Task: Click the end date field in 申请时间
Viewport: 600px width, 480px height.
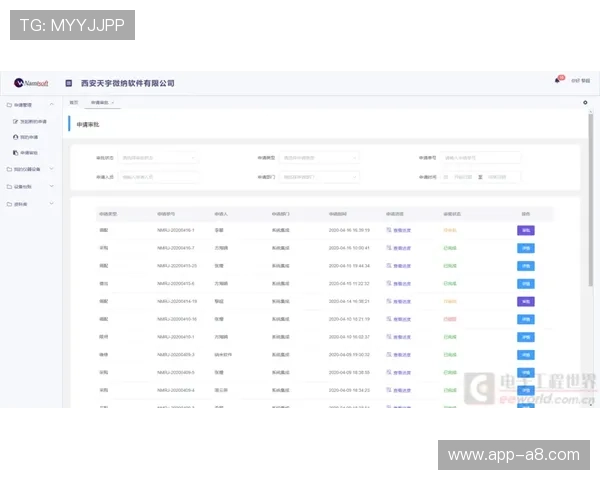Action: (x=497, y=177)
